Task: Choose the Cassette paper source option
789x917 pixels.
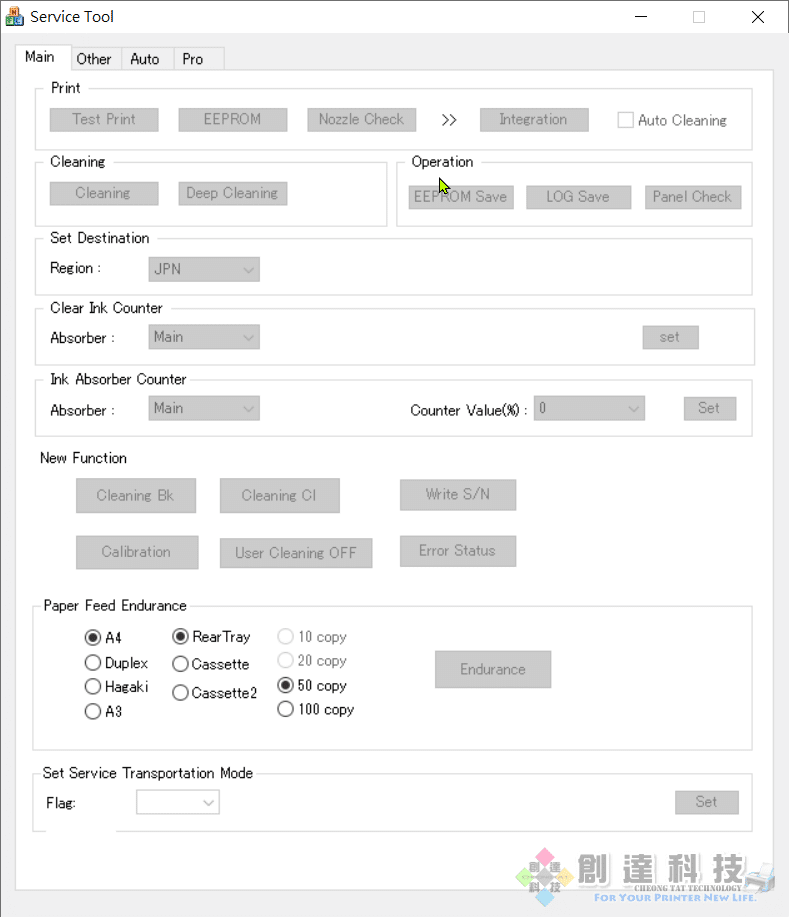Action: (181, 664)
